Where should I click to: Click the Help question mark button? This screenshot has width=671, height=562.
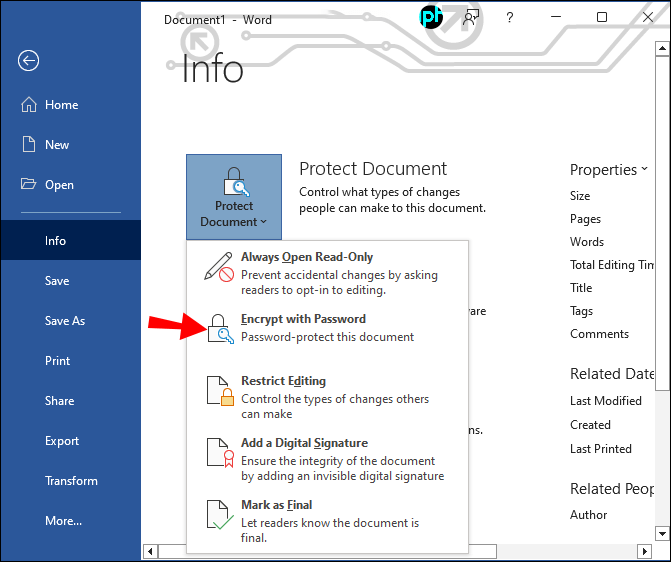[510, 17]
